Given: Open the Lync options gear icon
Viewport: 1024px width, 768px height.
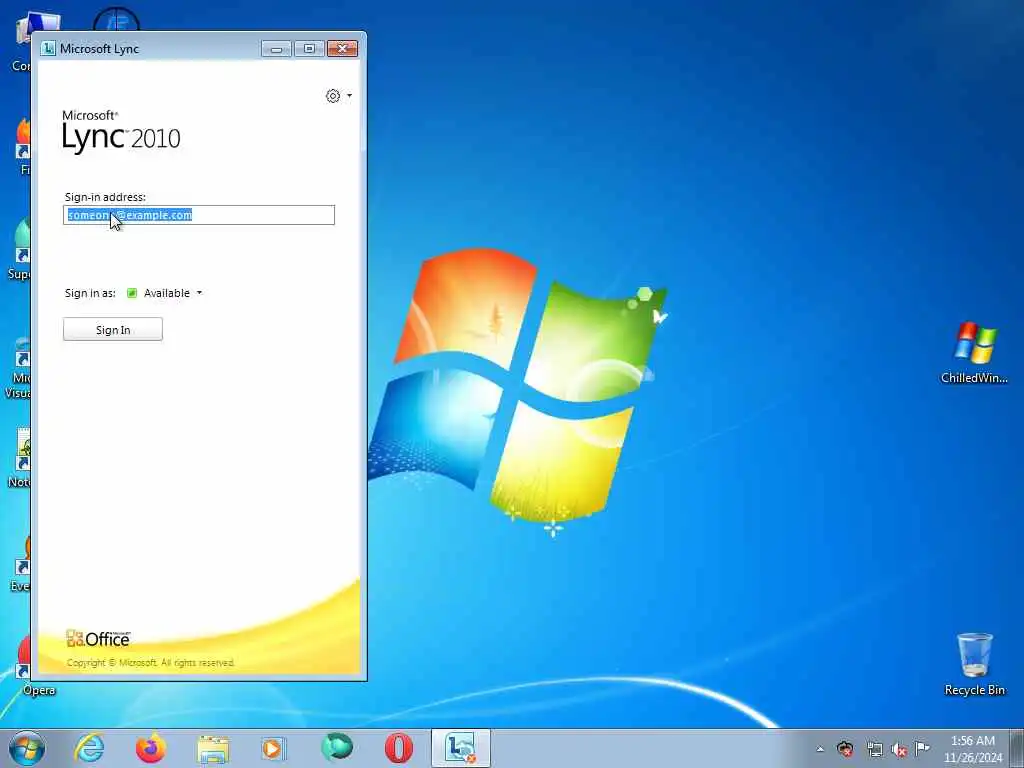Looking at the screenshot, I should coord(333,96).
